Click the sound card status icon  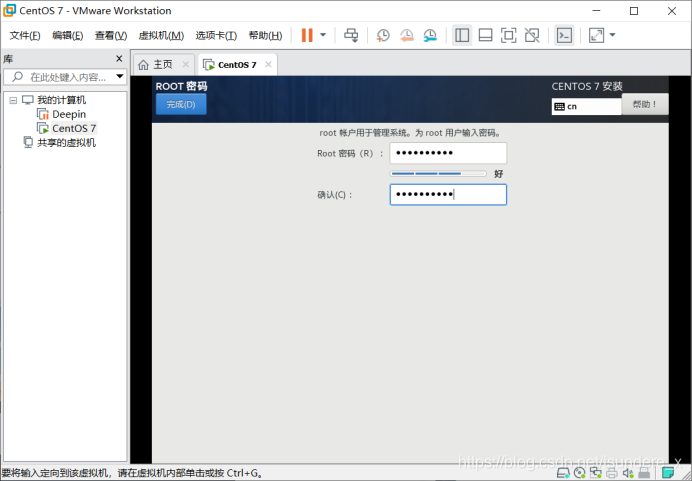628,473
